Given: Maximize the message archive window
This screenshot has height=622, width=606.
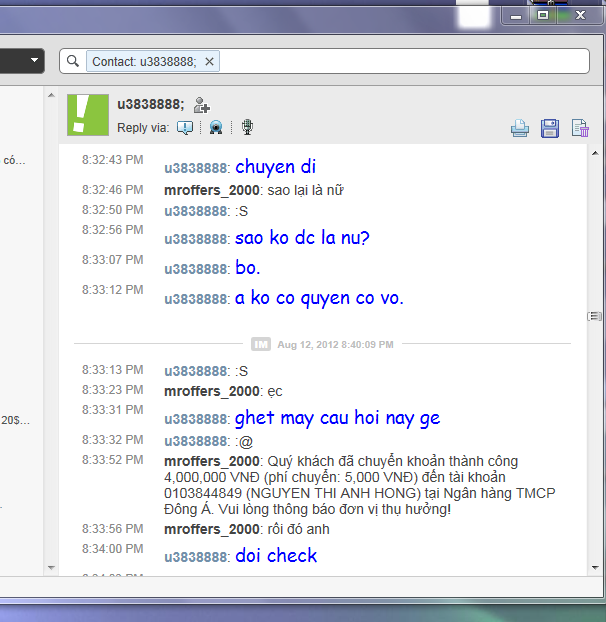Looking at the screenshot, I should 543,15.
